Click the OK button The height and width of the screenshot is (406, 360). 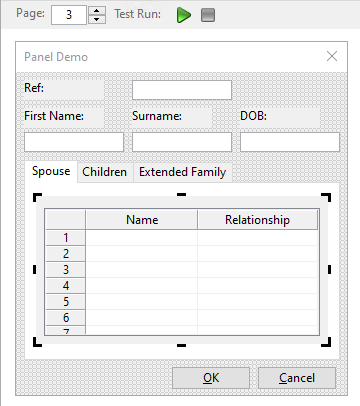(x=211, y=378)
